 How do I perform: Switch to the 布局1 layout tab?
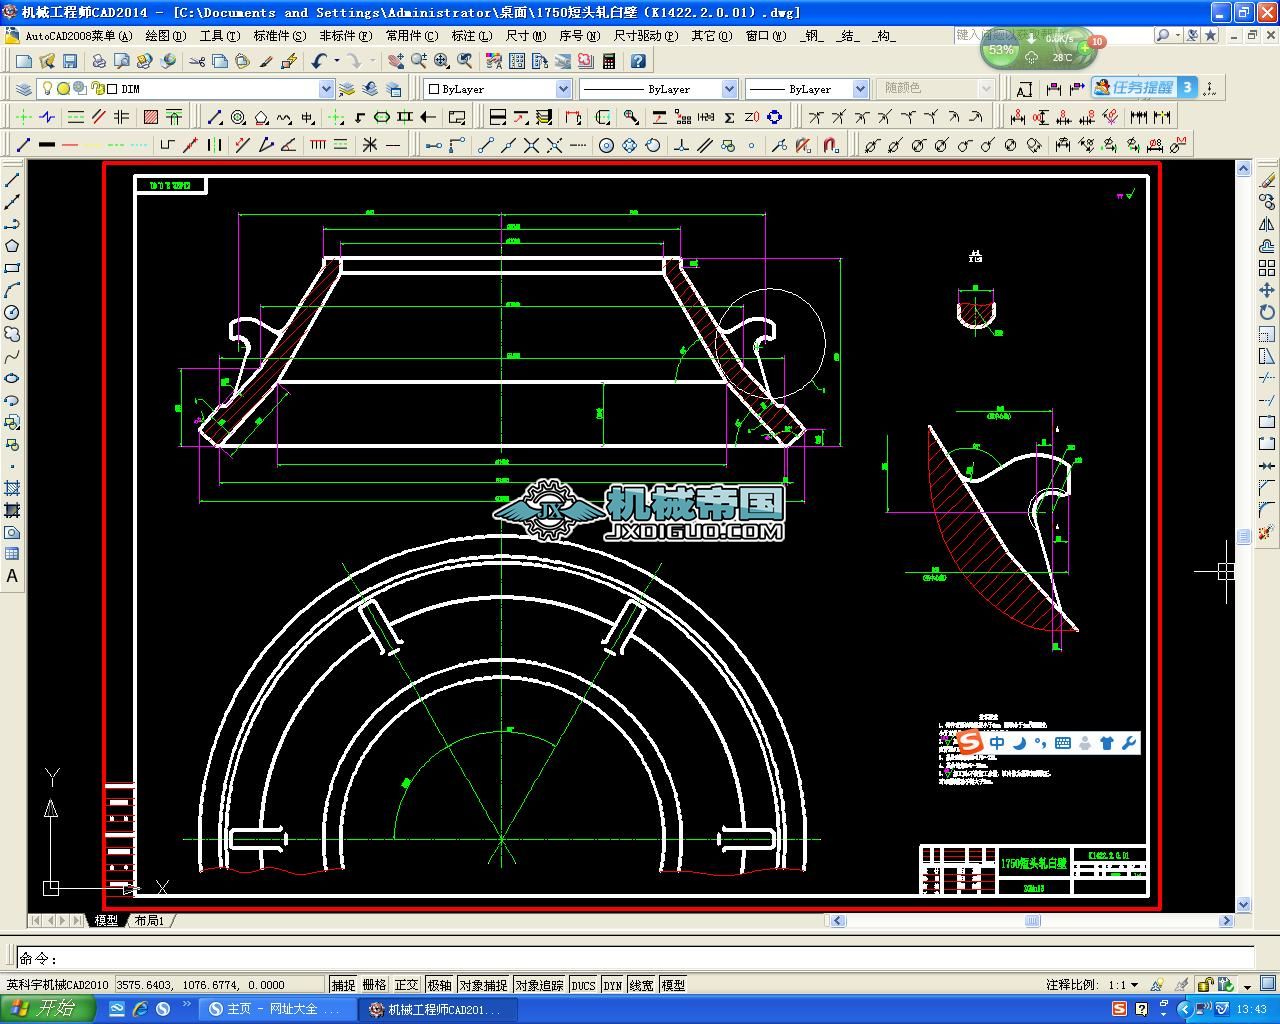coord(149,921)
